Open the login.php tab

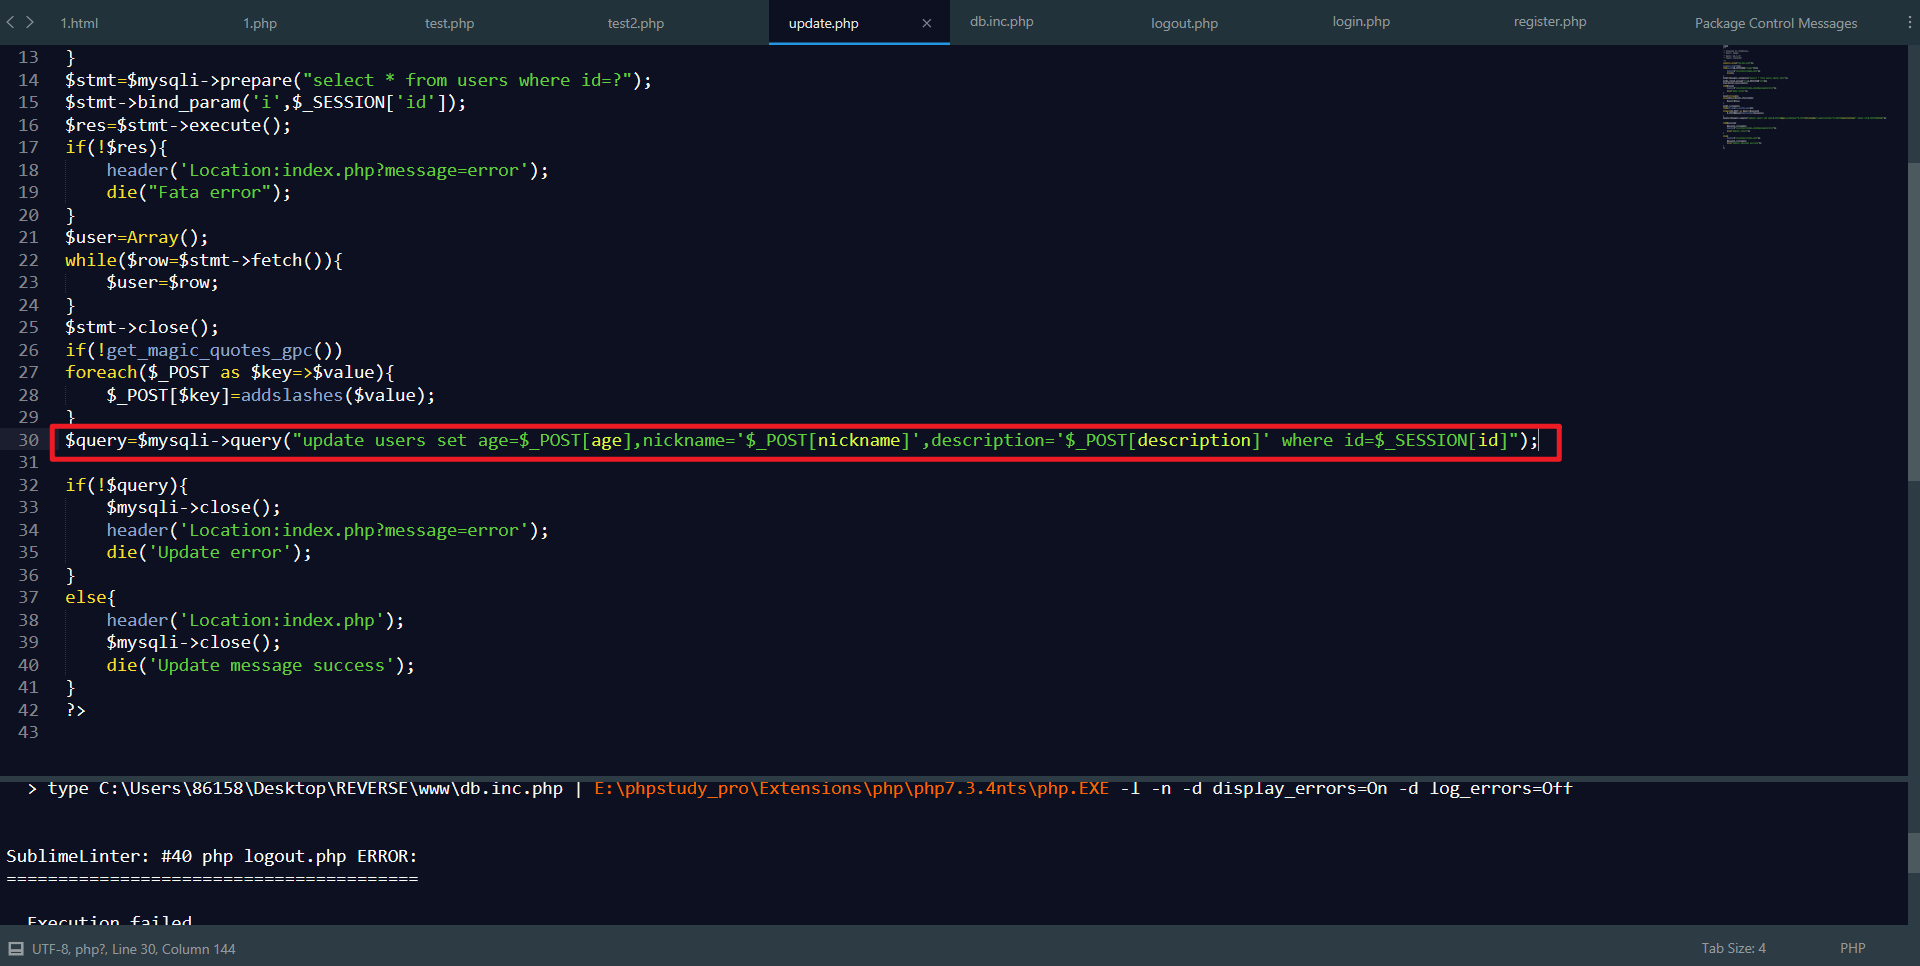[x=1360, y=22]
